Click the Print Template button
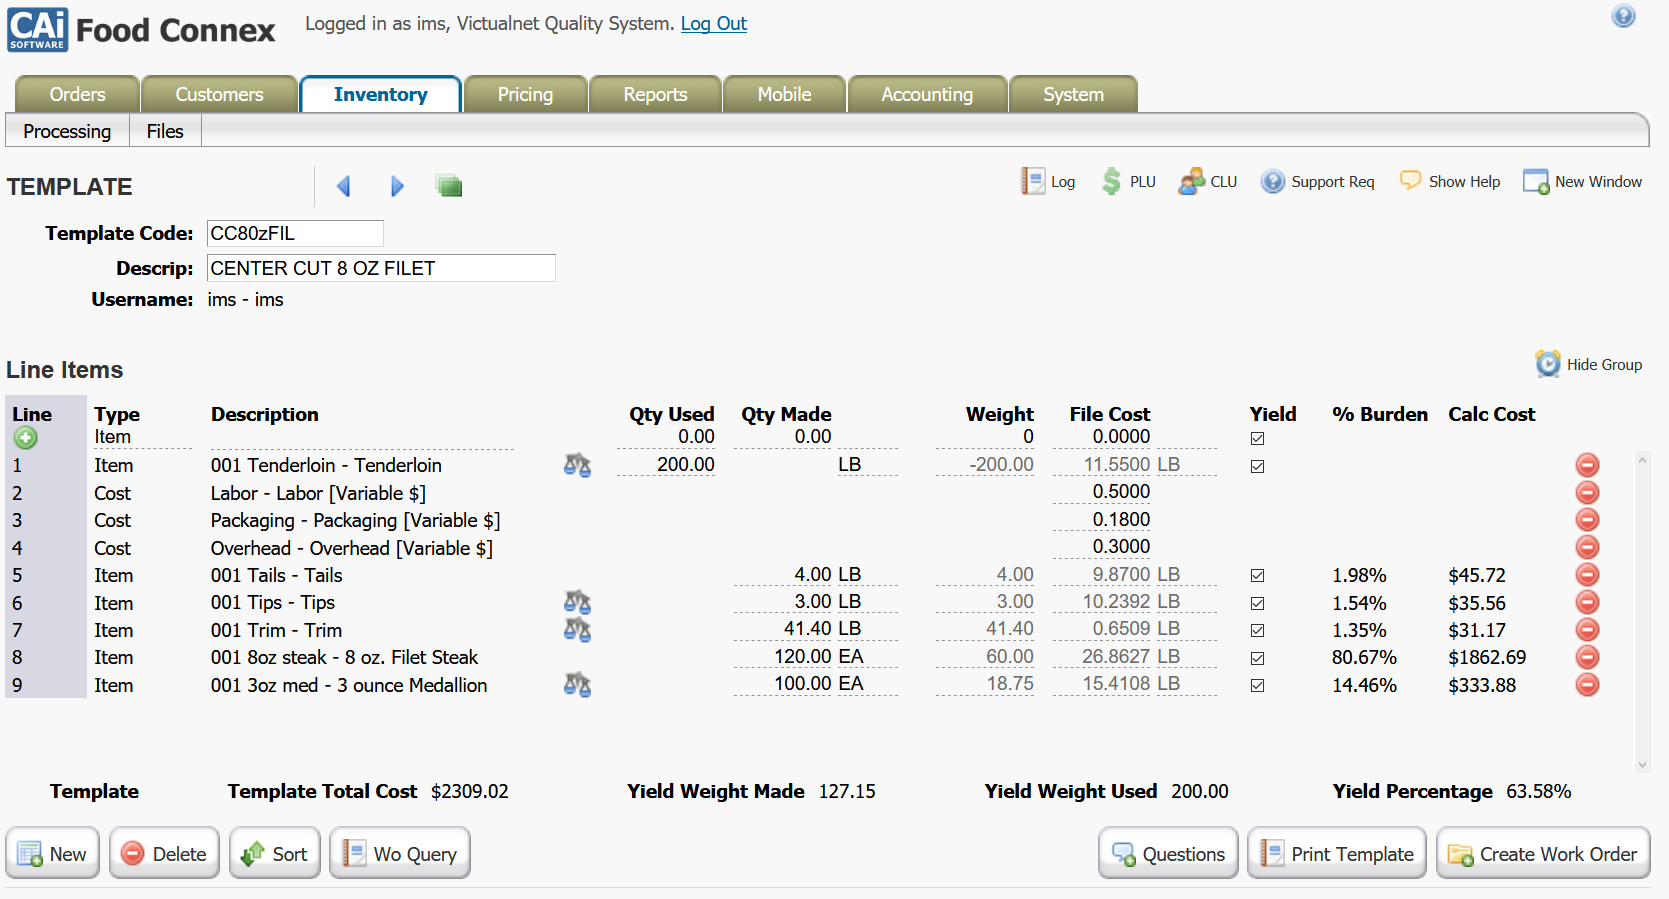This screenshot has width=1669, height=899. point(1337,853)
